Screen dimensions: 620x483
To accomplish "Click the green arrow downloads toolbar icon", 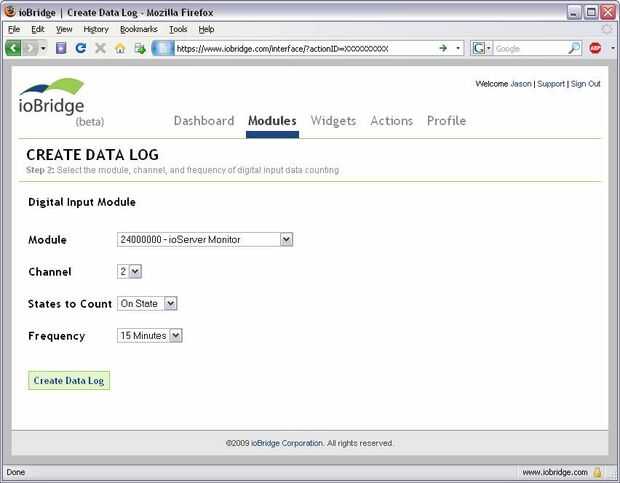I will [140, 49].
